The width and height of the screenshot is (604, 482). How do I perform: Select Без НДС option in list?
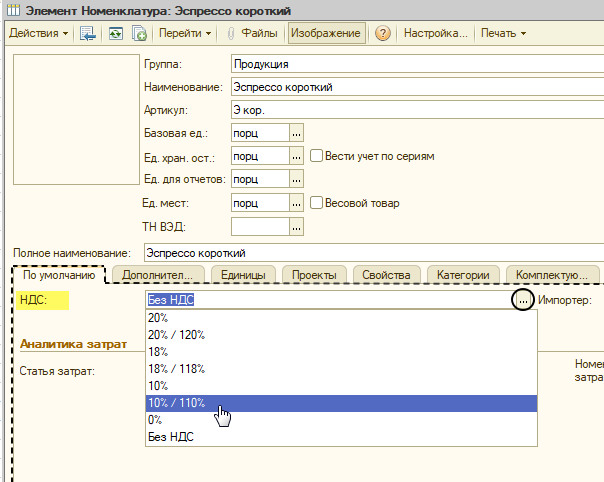point(341,437)
